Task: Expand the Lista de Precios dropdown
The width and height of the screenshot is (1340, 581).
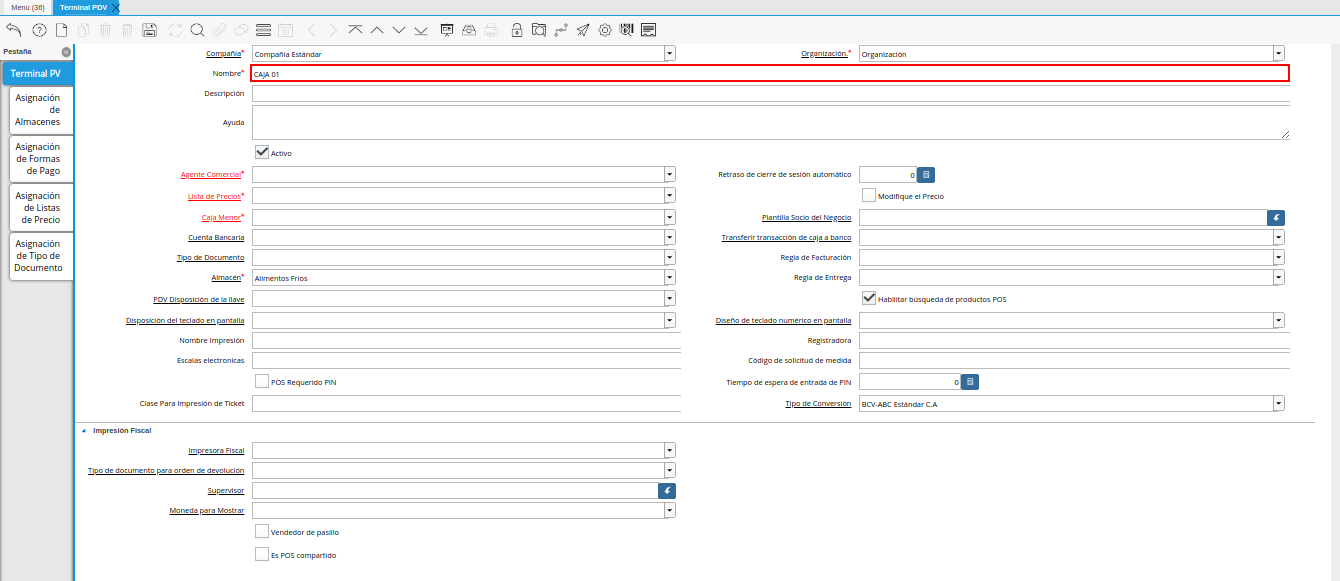Action: pyautogui.click(x=670, y=196)
